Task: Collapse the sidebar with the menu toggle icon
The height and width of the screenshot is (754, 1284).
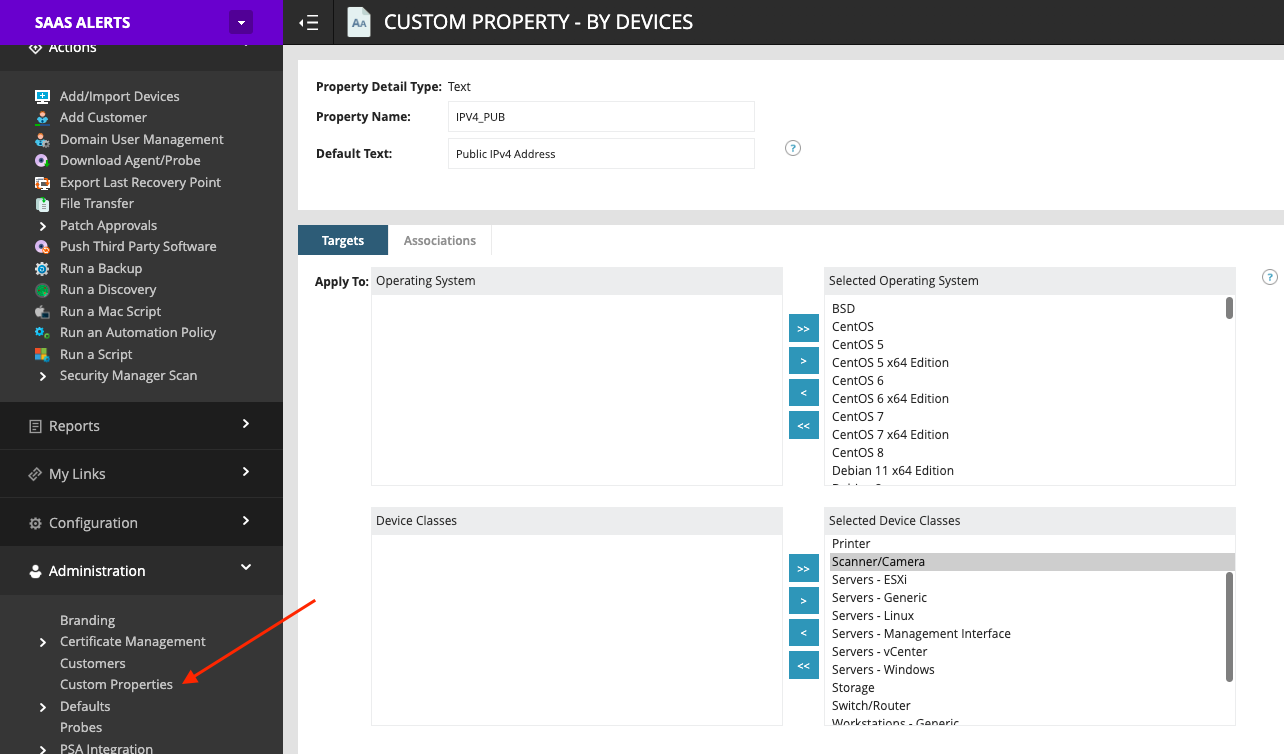Action: point(309,22)
